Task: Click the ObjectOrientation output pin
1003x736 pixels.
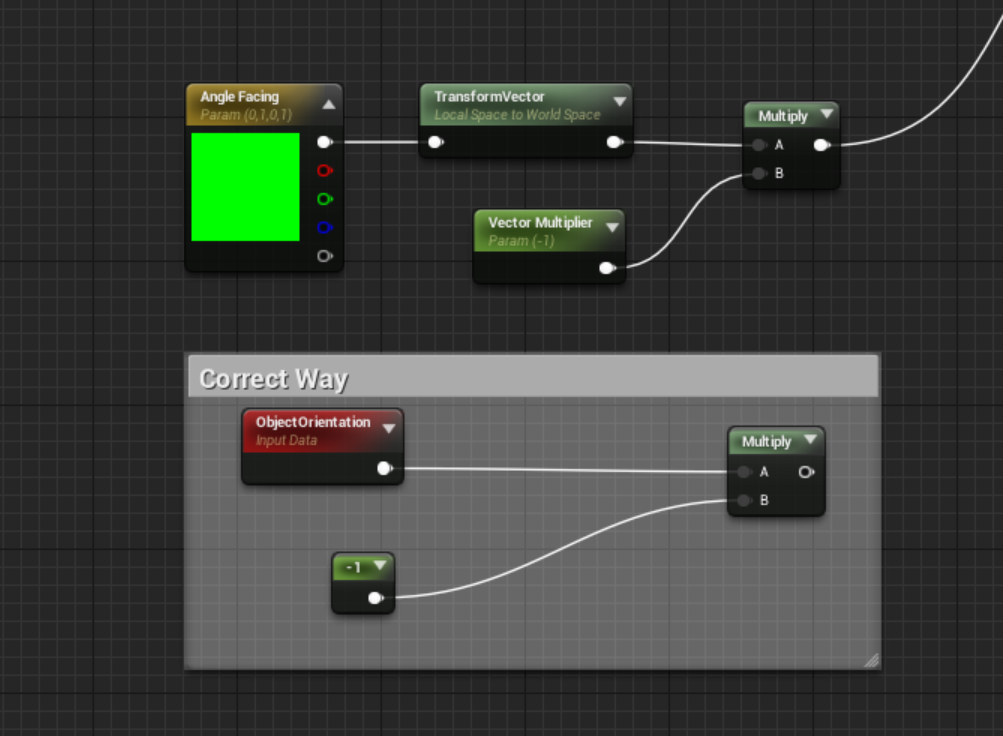Action: pos(384,468)
